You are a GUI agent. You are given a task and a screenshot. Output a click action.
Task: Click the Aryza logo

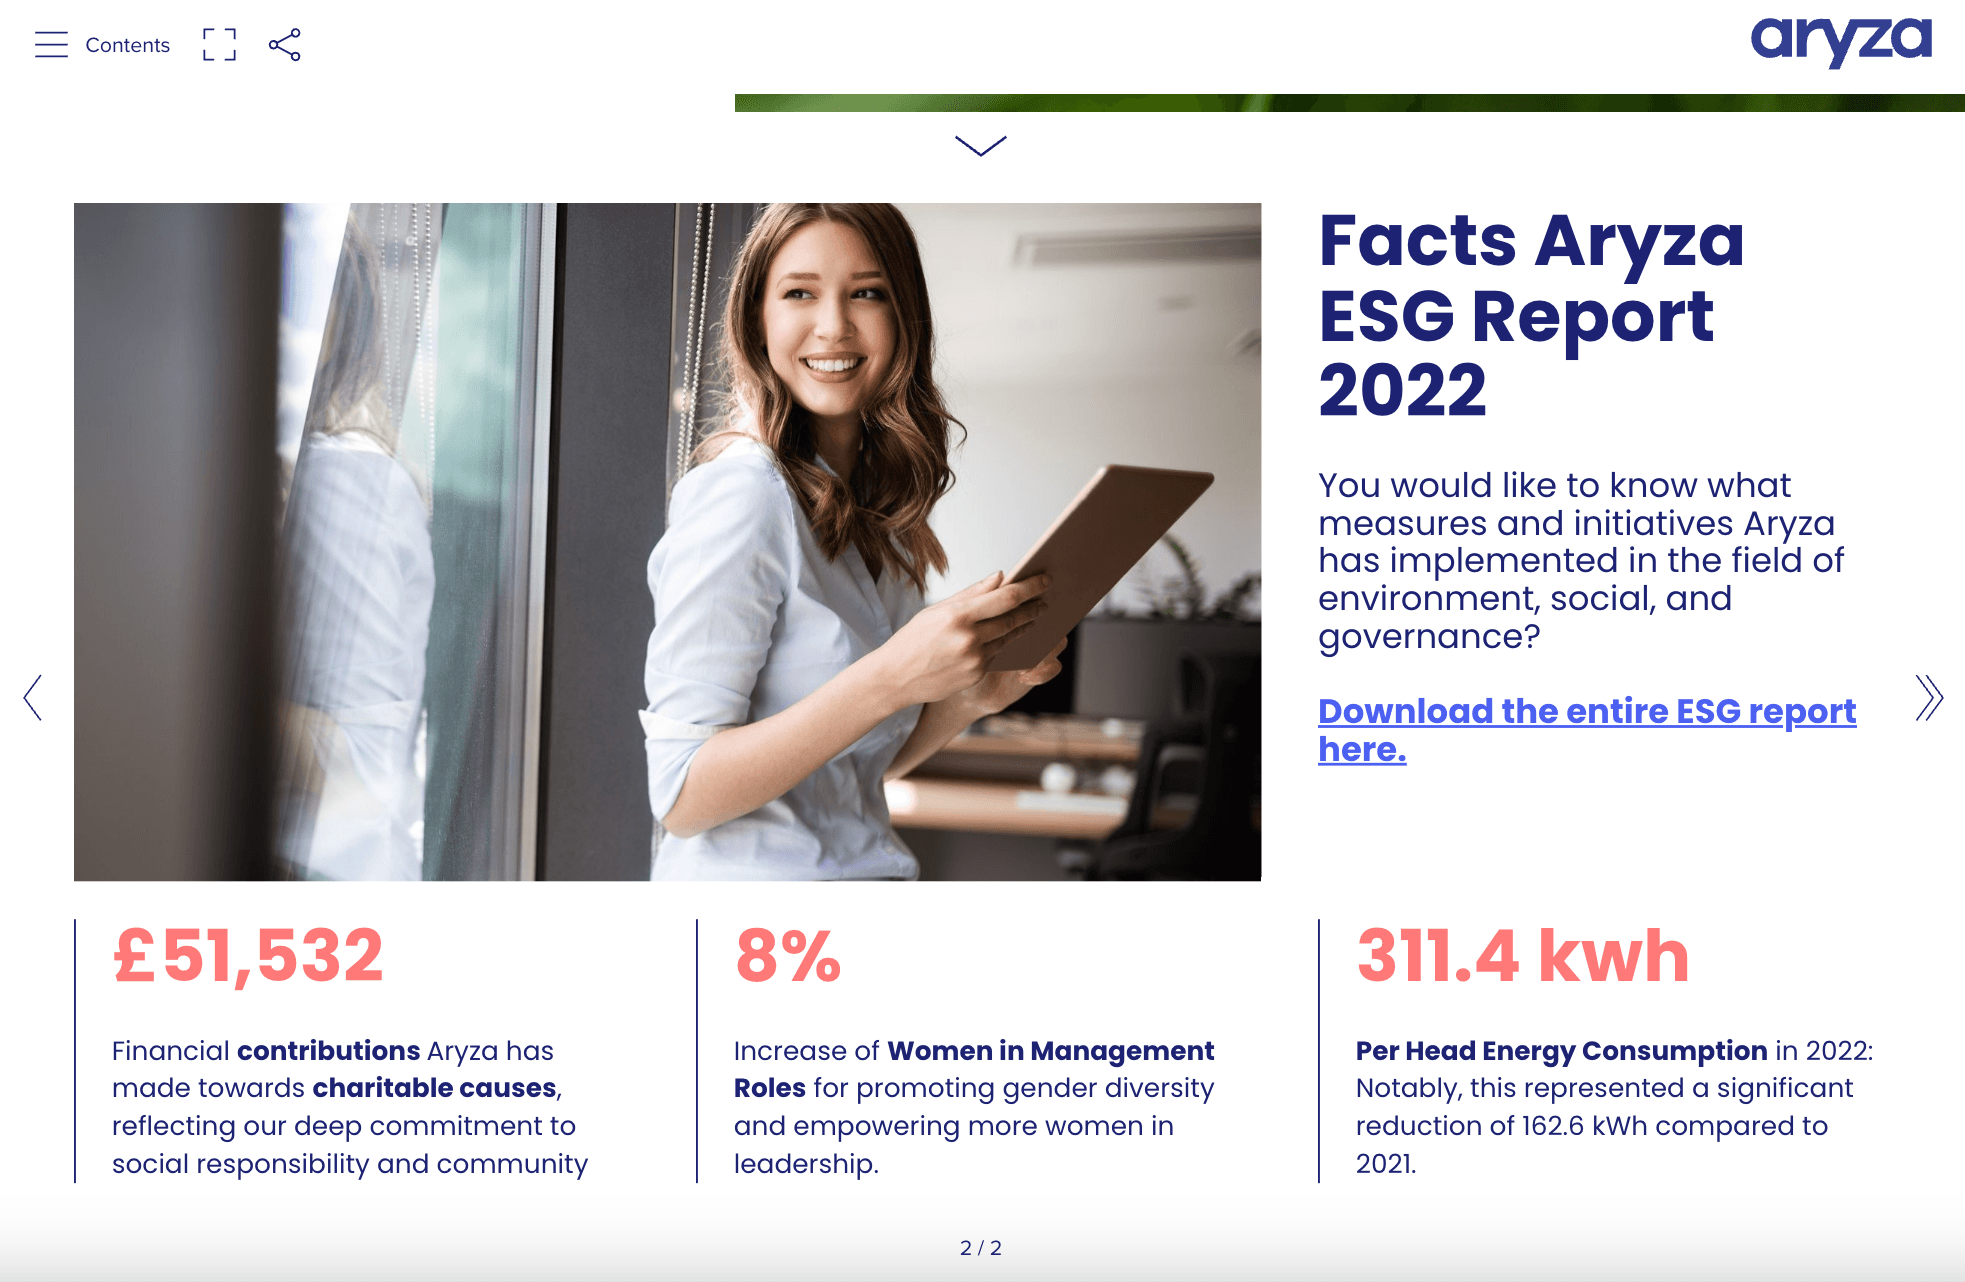point(1840,42)
